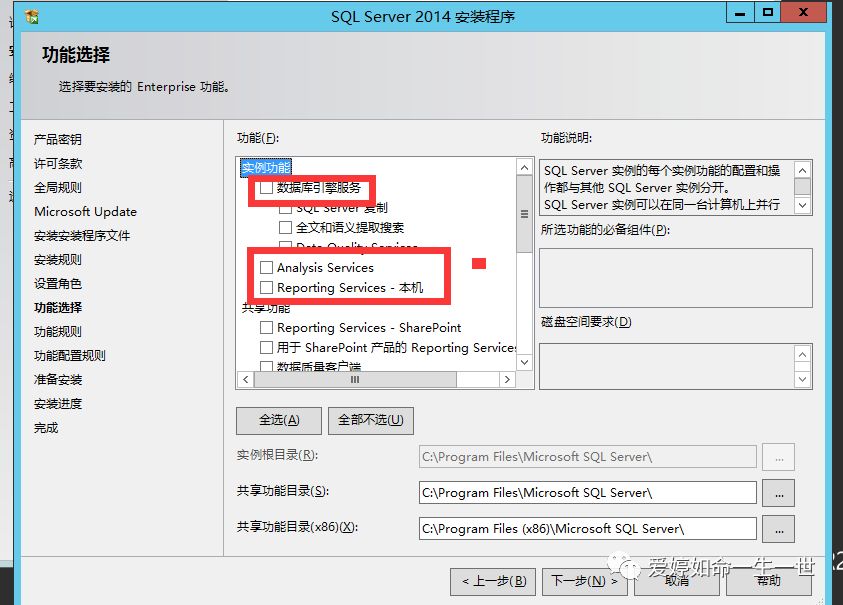Proceed with the 下一步(N) button

tap(585, 581)
